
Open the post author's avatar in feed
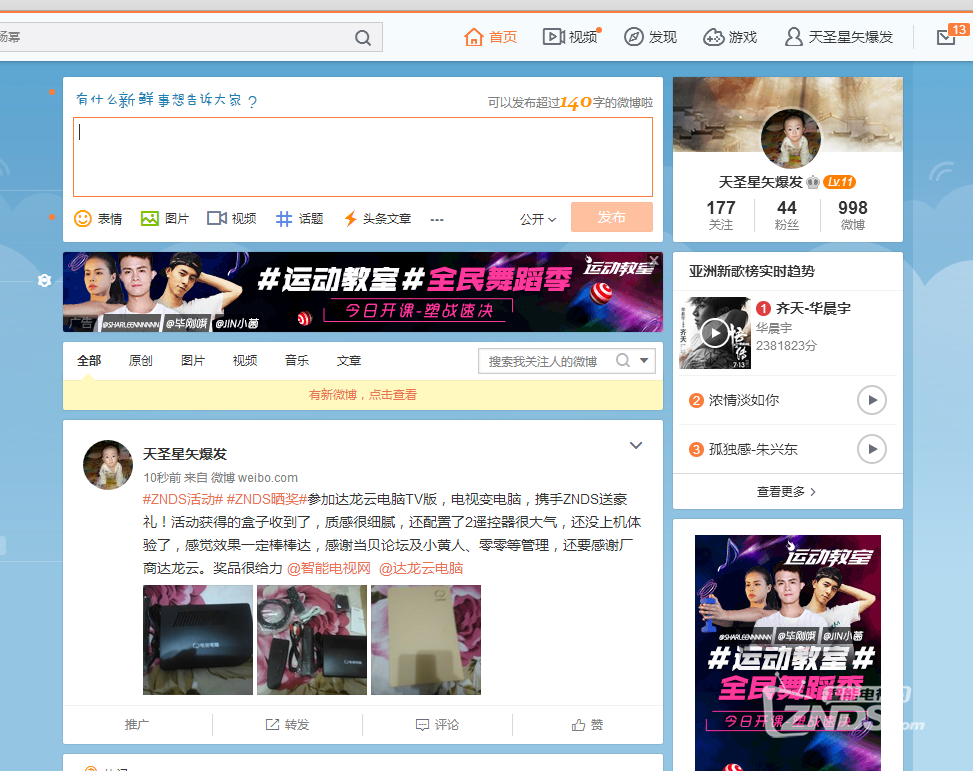tap(108, 465)
